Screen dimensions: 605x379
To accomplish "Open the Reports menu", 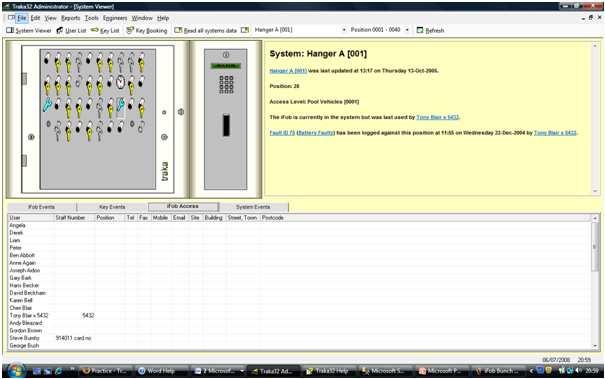I will click(71, 18).
